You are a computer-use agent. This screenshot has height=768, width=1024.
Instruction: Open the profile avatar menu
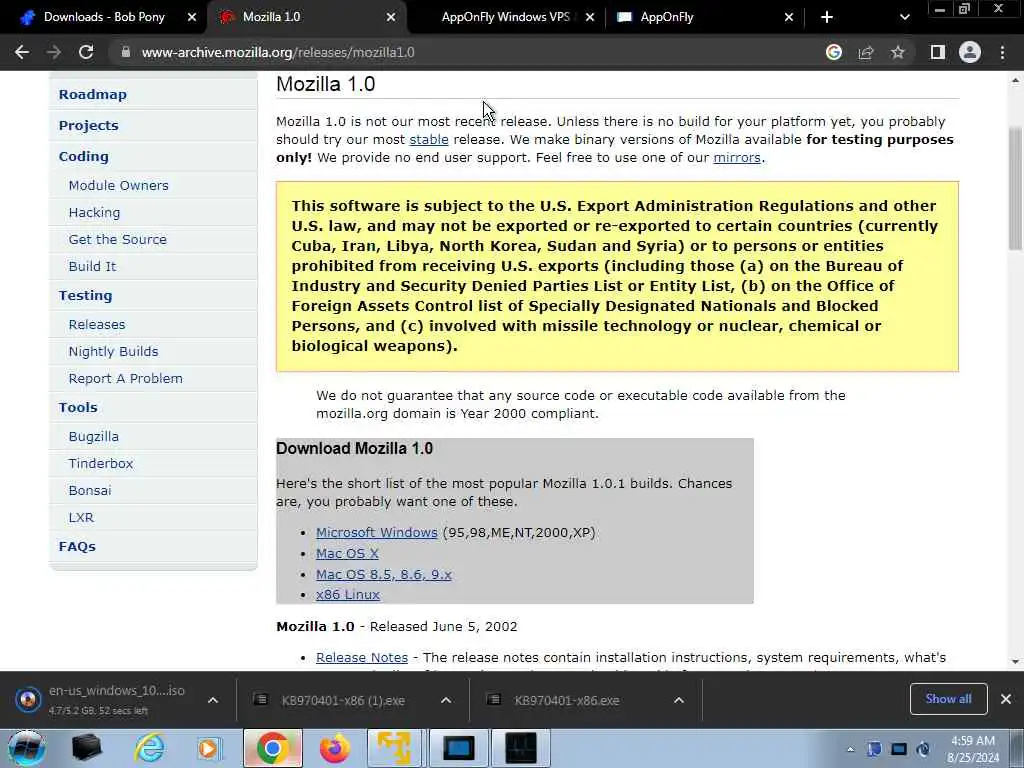(x=970, y=52)
